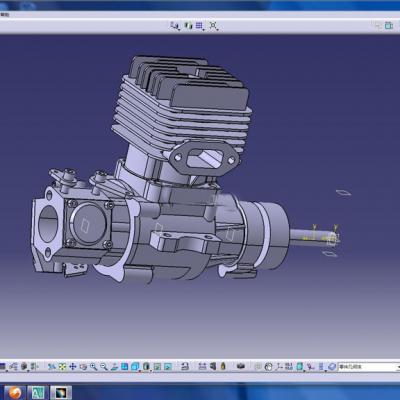Open the teal 'A' app on the taskbar
Screen dimensions: 400x400
[x=38, y=393]
